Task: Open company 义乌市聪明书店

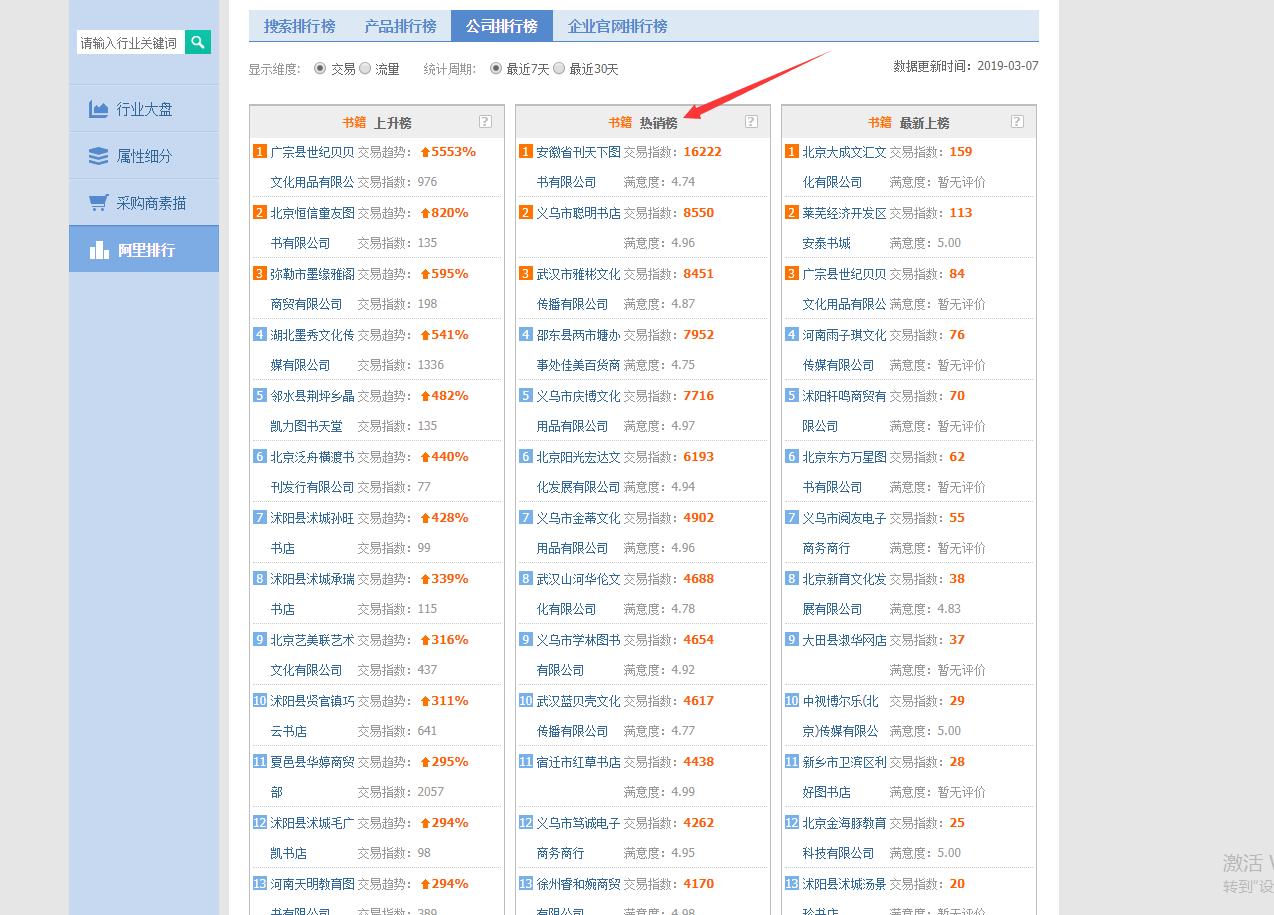Action: (578, 213)
